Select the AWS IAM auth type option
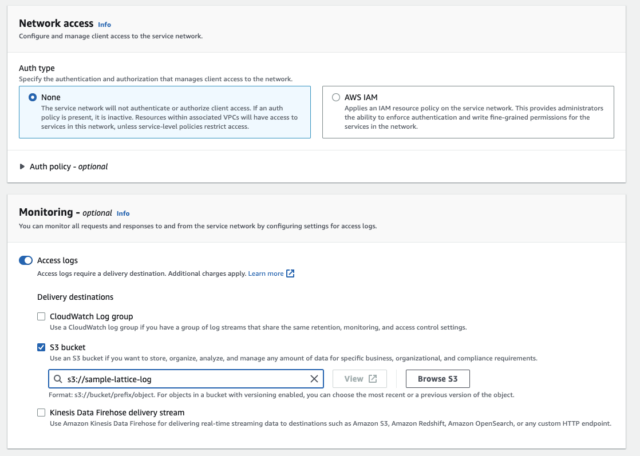640x456 pixels. point(336,97)
